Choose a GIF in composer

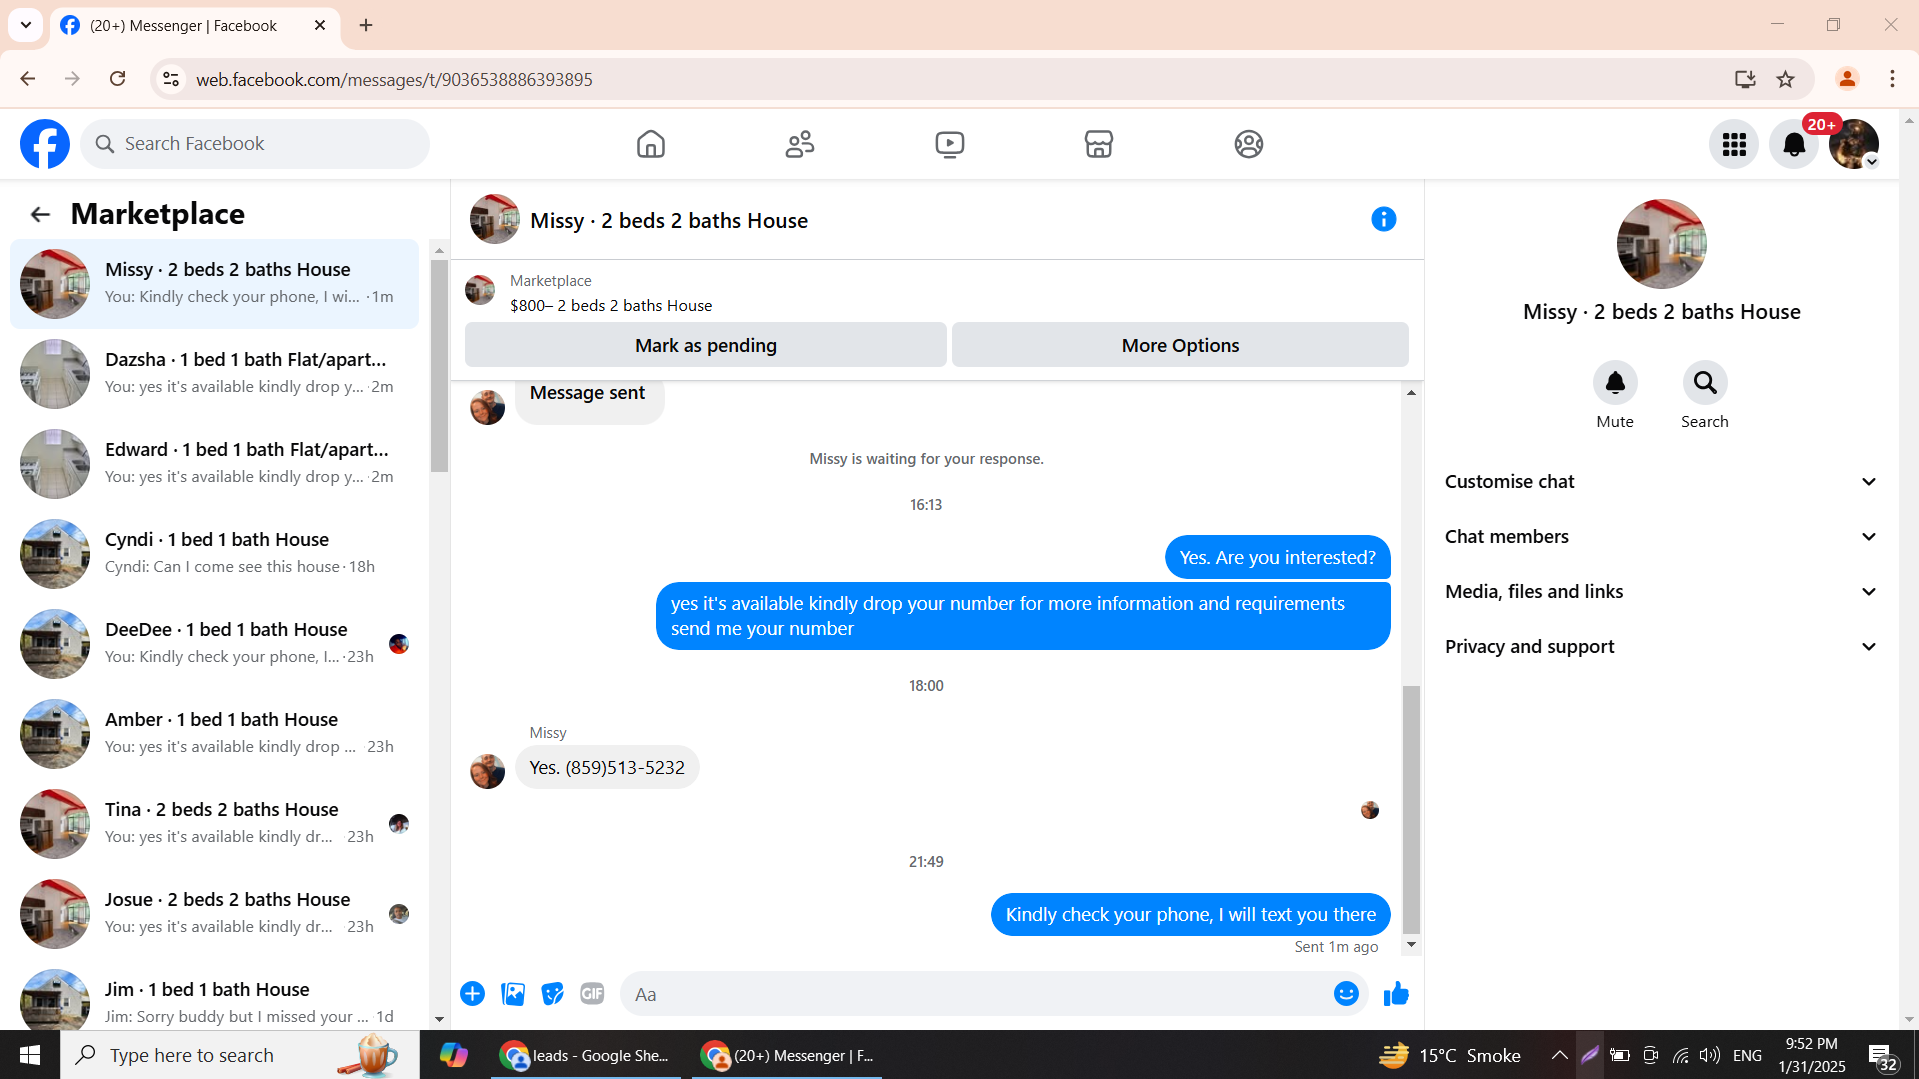592,993
